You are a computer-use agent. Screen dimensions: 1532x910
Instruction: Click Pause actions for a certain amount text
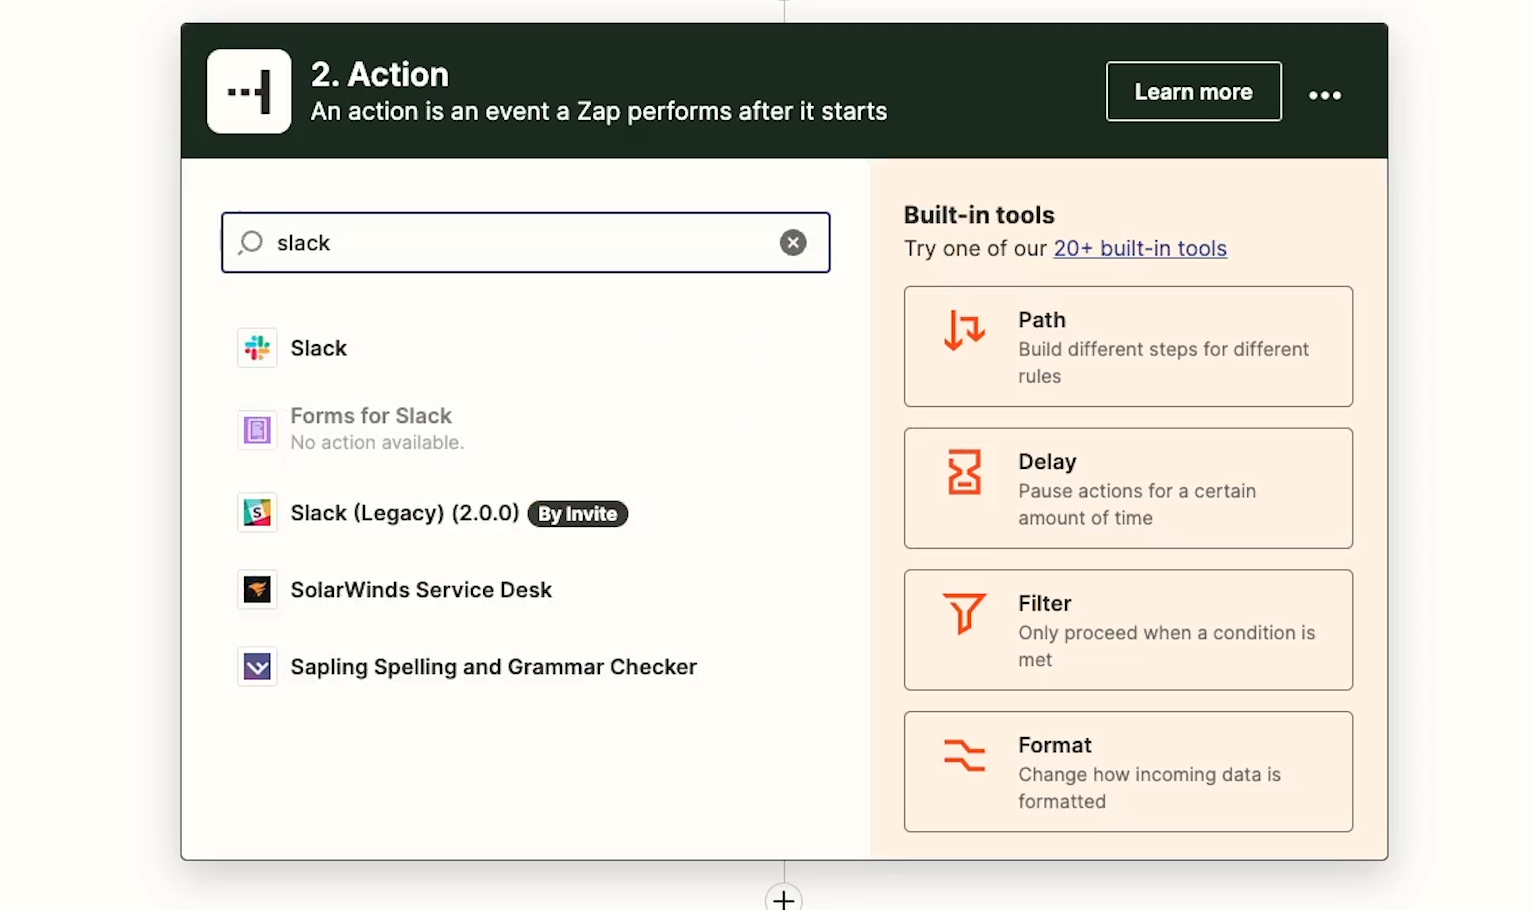pyautogui.click(x=1137, y=504)
